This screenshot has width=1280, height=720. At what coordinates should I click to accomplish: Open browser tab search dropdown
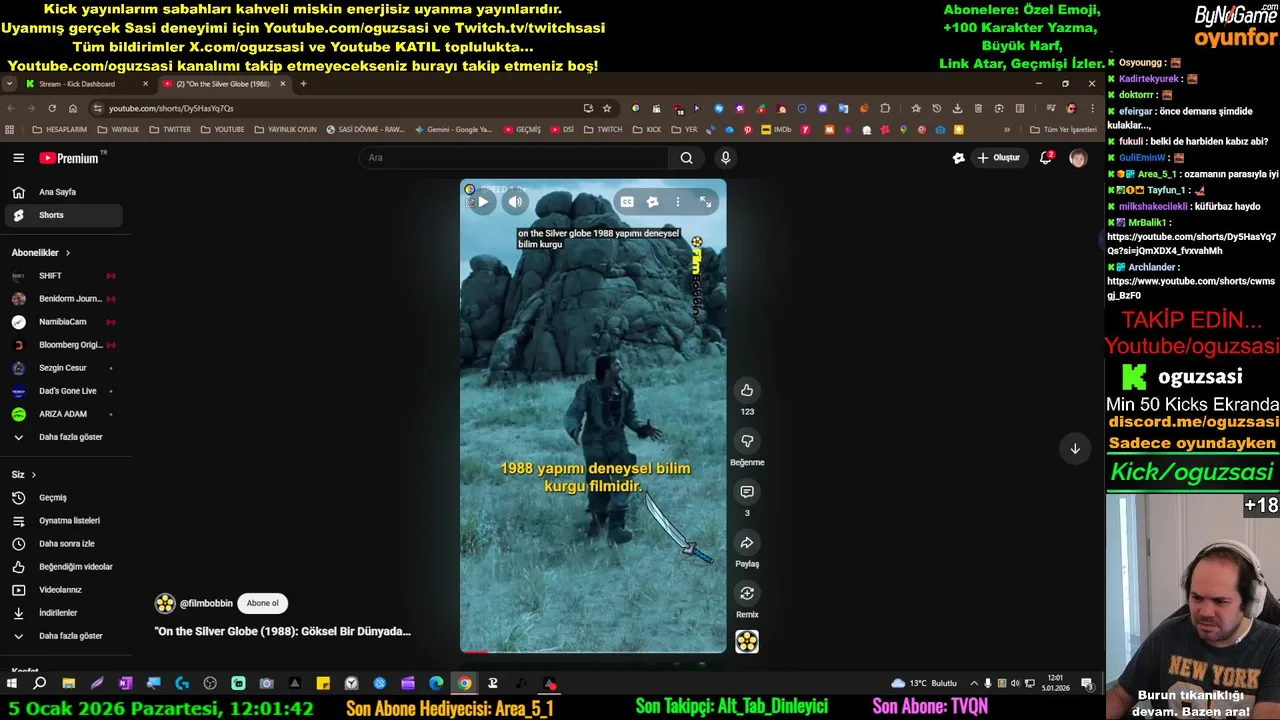point(9,84)
